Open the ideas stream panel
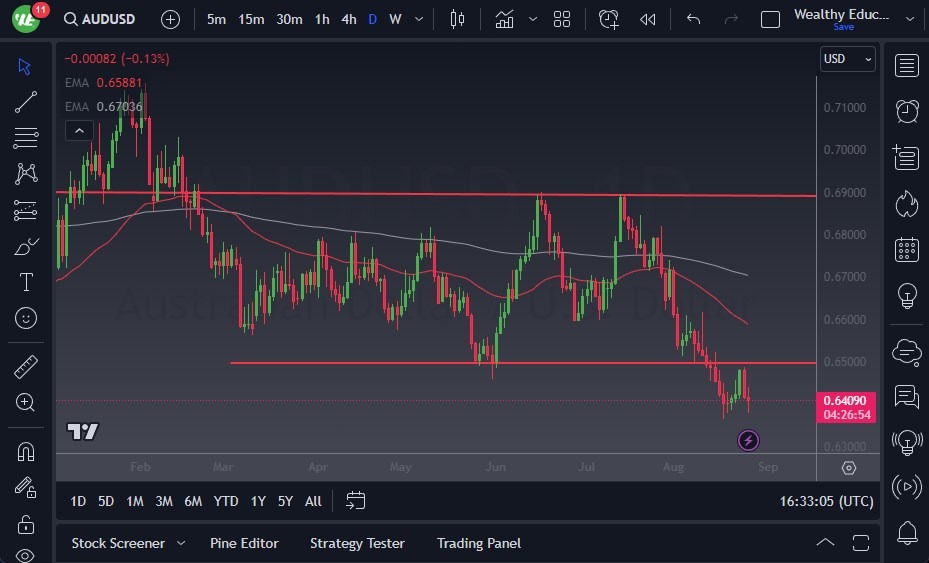929x563 pixels. [906, 442]
